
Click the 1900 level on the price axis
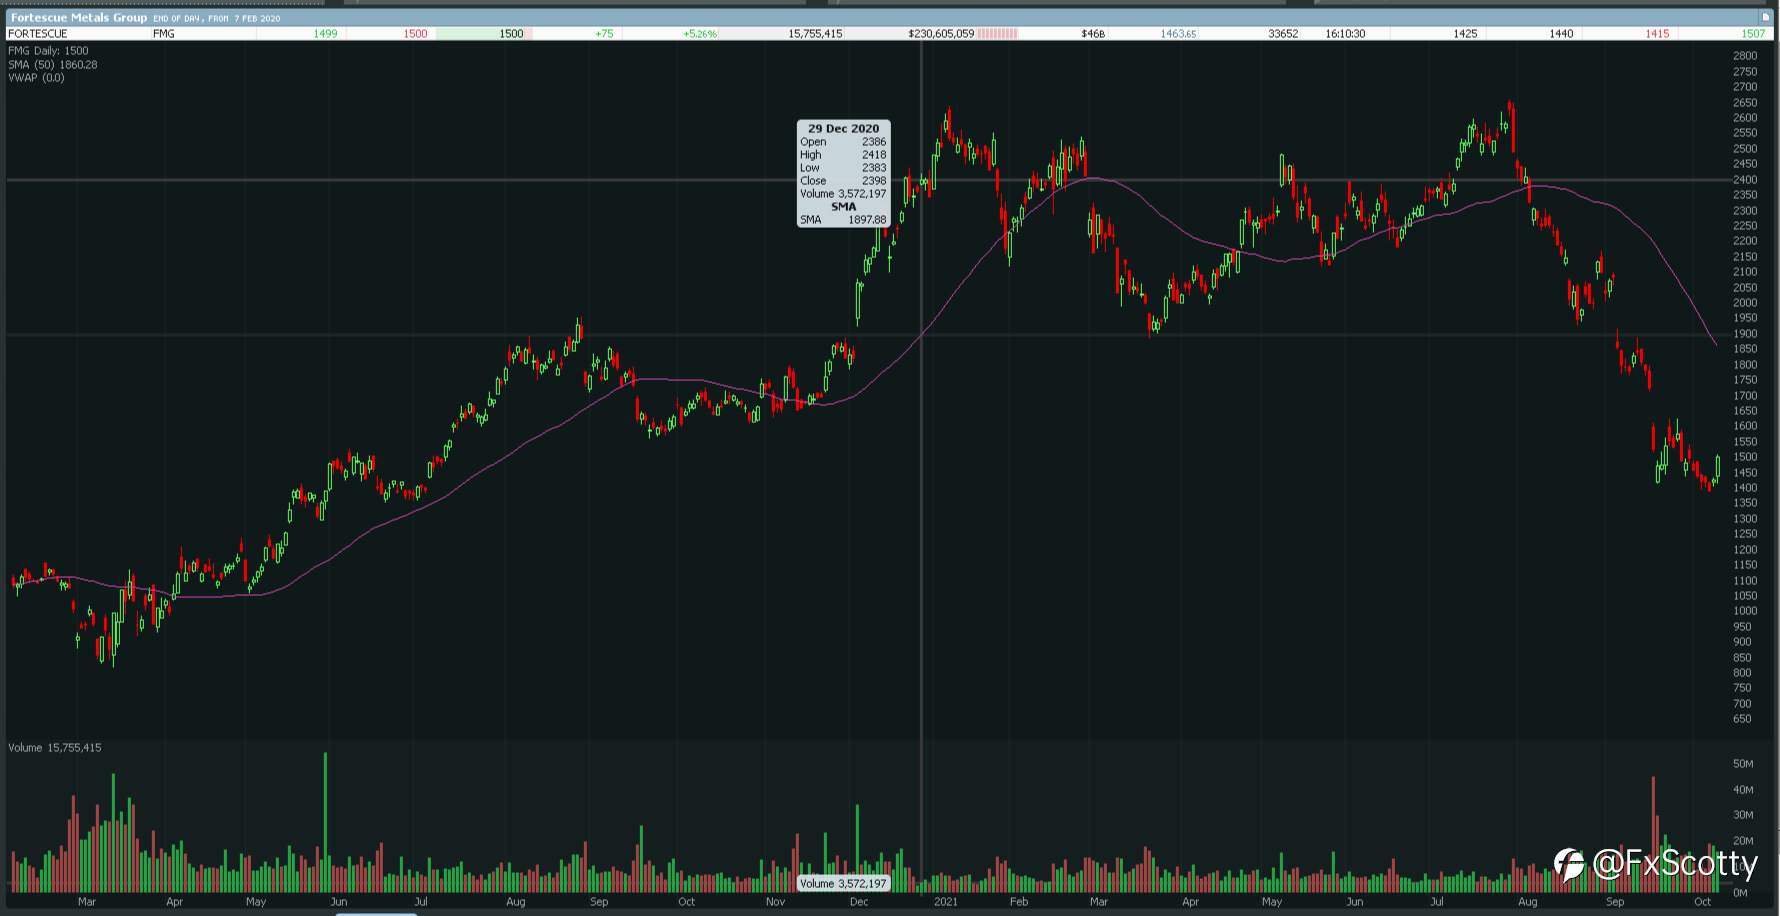1744,334
